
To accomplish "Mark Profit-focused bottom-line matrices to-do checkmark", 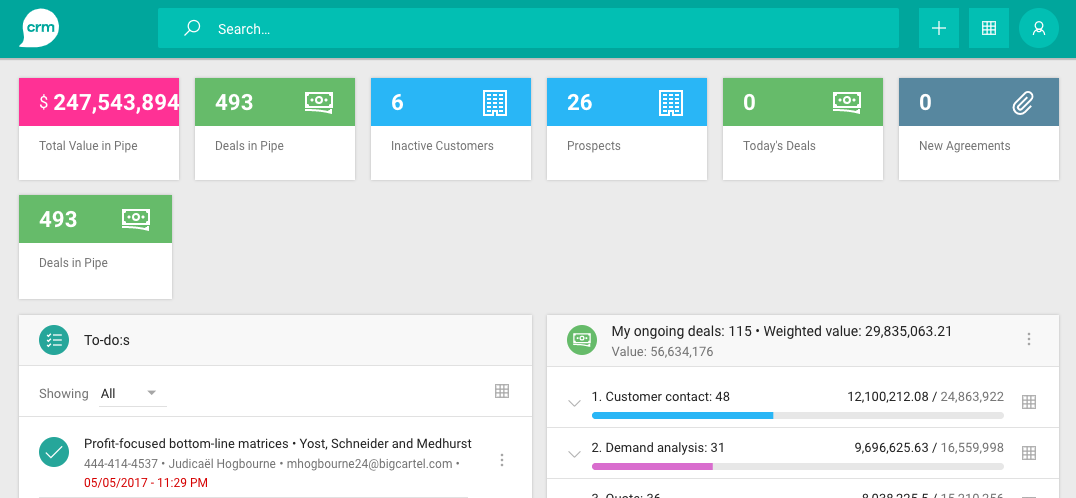I will [x=54, y=452].
